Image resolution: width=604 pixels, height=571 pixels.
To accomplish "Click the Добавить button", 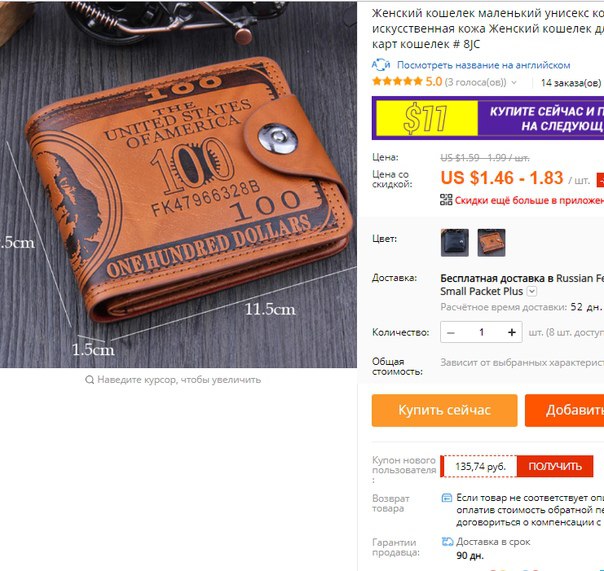I will [565, 410].
